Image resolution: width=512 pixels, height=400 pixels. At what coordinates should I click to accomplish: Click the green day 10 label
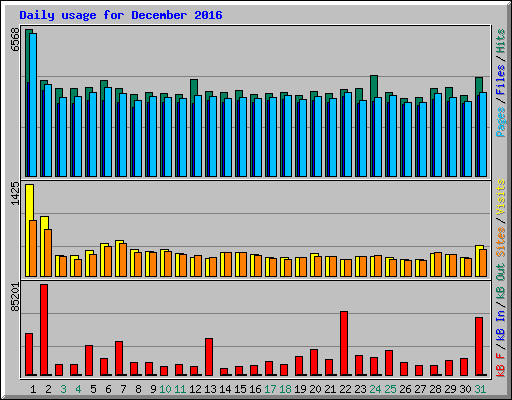click(165, 389)
